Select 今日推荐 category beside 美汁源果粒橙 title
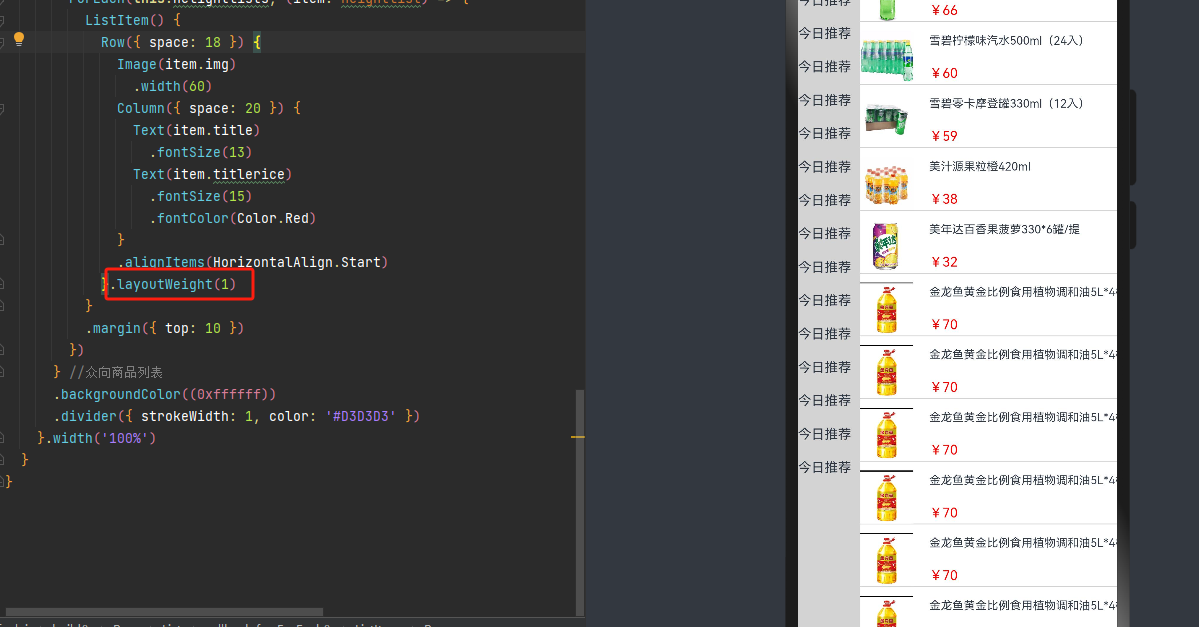The image size is (1199, 627). coord(824,166)
